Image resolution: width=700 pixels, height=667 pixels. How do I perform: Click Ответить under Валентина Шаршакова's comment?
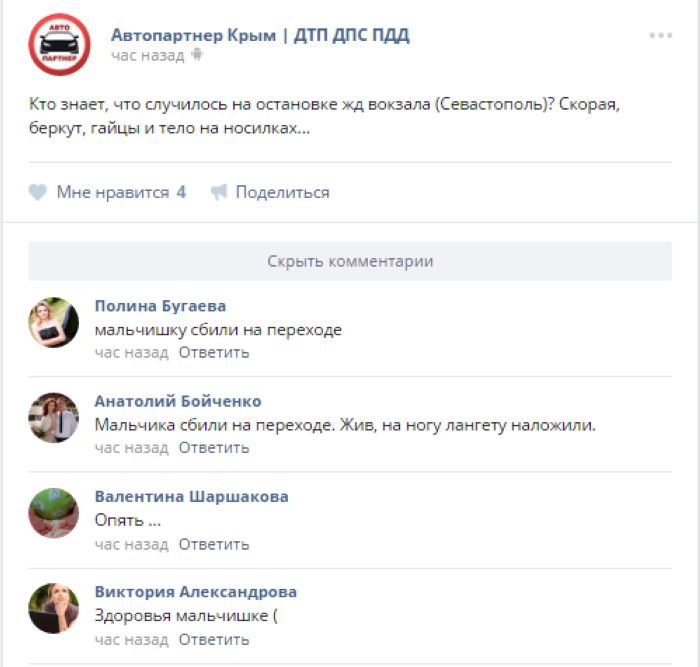click(x=214, y=545)
